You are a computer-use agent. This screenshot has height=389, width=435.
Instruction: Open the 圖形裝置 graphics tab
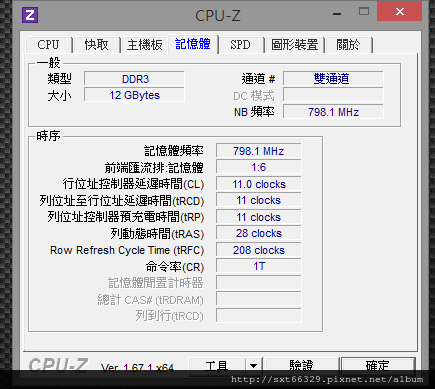[x=295, y=45]
